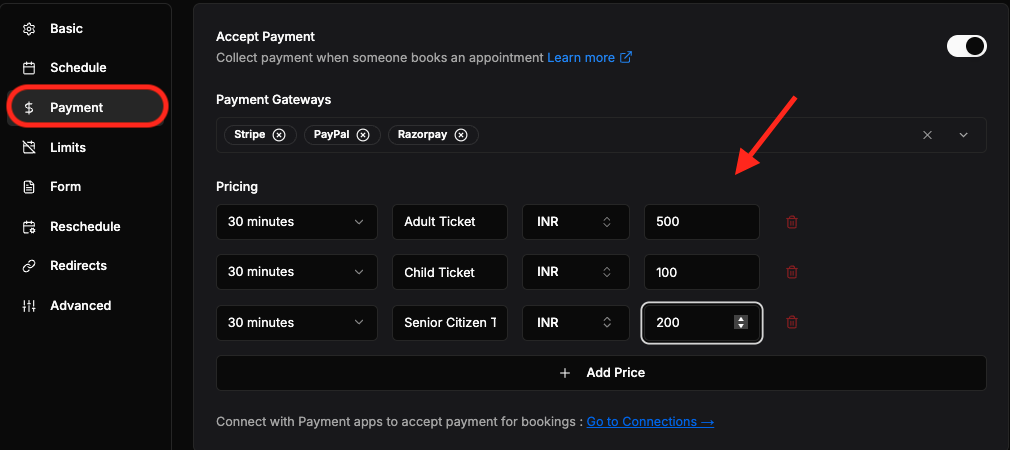Screen dimensions: 1010x450
Task: Open the Adult Ticket duration dropdown
Action: [x=297, y=222]
